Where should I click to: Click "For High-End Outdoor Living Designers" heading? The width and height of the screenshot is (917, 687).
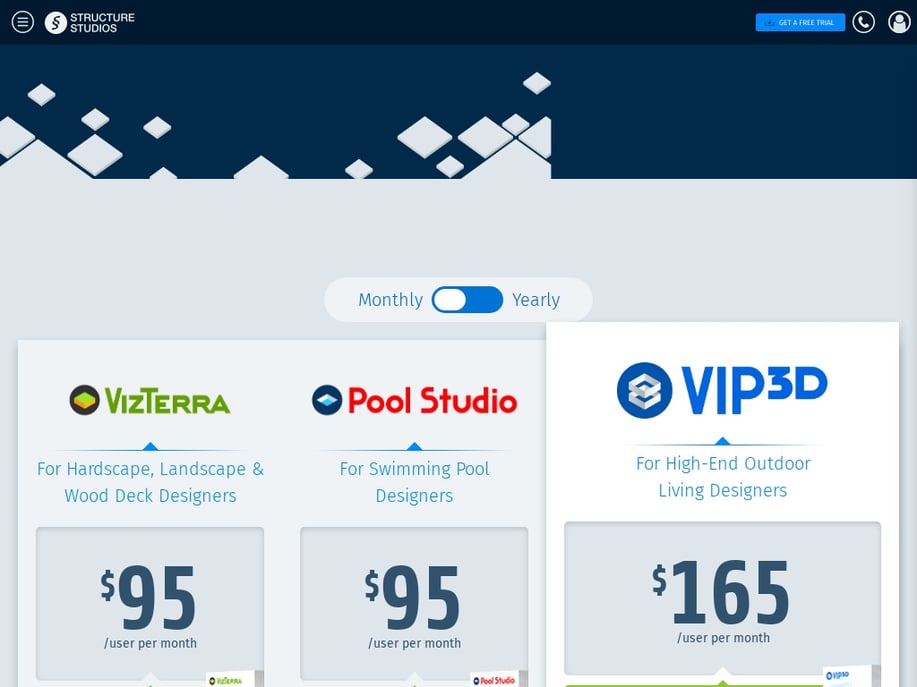pos(722,477)
